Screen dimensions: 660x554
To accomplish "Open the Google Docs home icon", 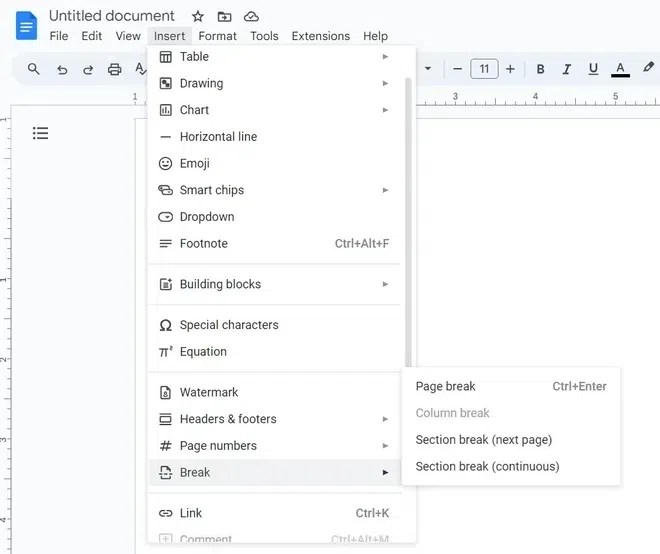I will click(26, 26).
